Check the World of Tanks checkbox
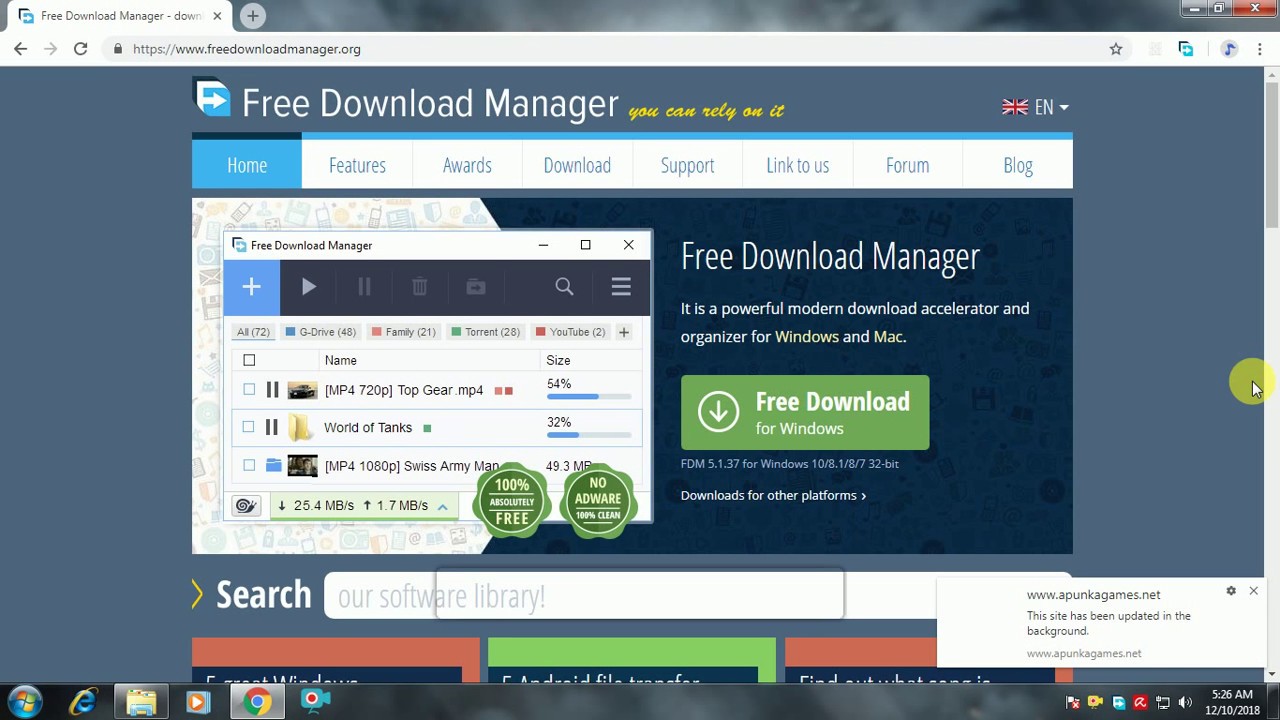Viewport: 1280px width, 720px height. pyautogui.click(x=248, y=427)
